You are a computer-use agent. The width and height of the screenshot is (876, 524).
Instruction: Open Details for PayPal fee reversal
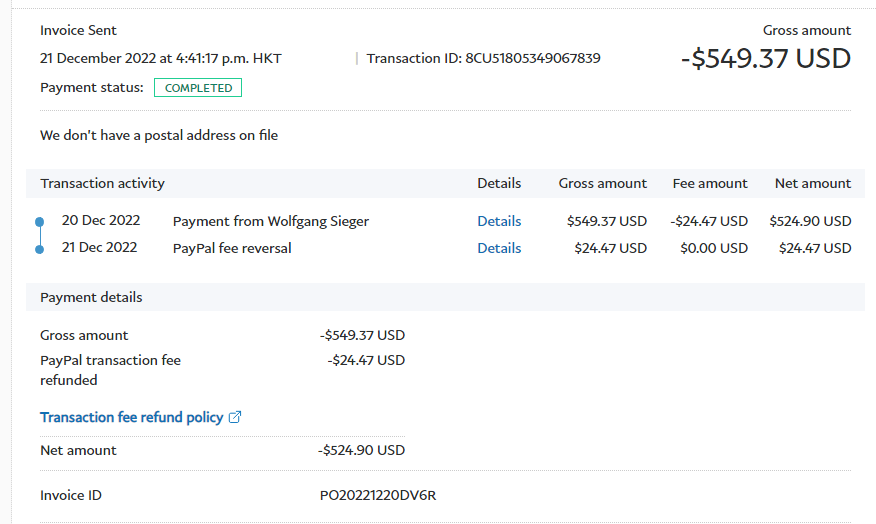499,248
